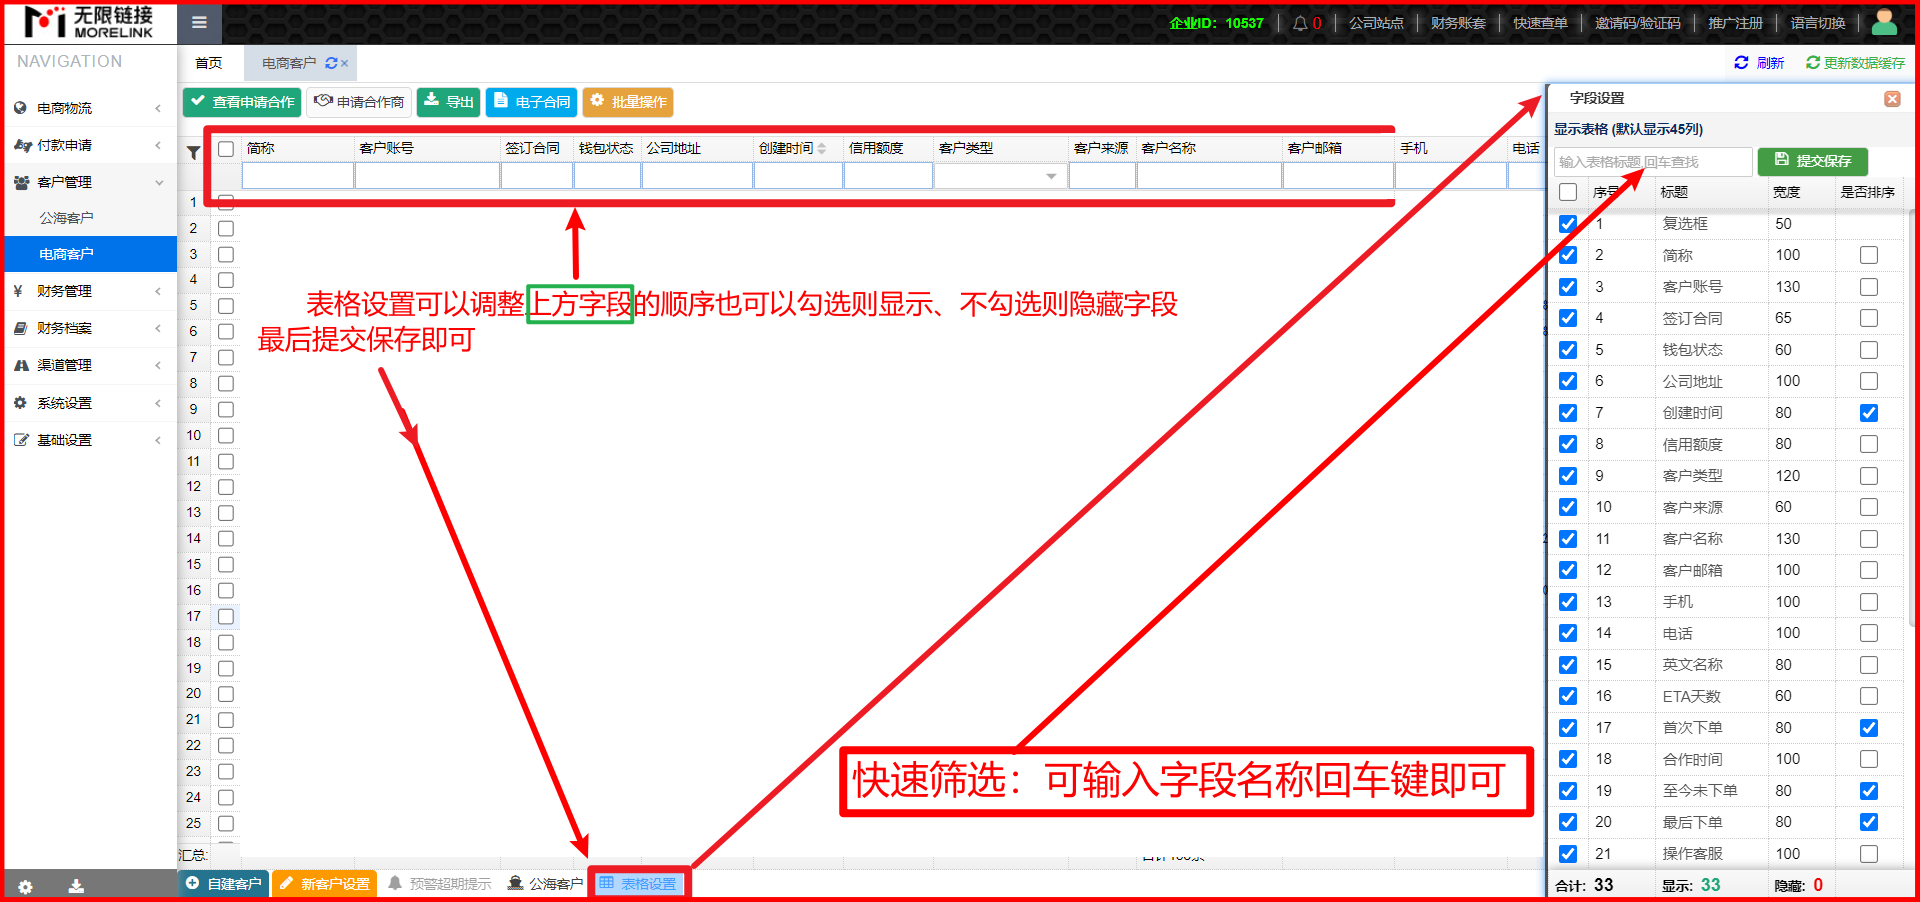
Task: Click the blue 刷新 refresh icon
Action: pos(1741,62)
